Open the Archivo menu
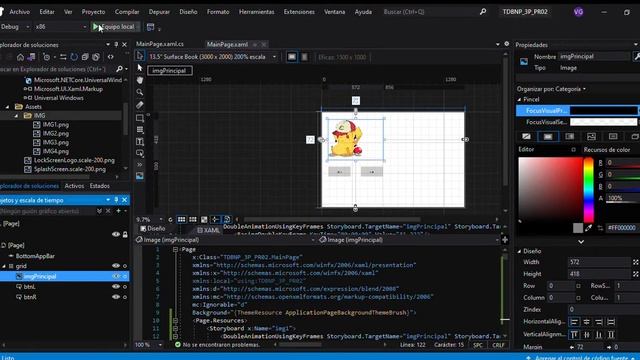The width and height of the screenshot is (640, 360). click(20, 12)
